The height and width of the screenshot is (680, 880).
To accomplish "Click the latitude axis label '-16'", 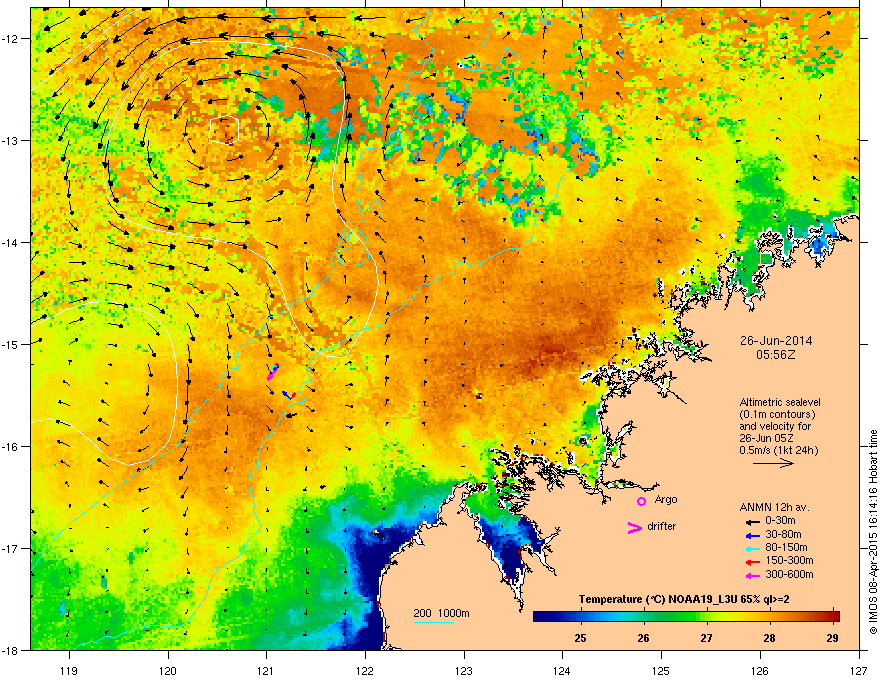I will coord(11,447).
